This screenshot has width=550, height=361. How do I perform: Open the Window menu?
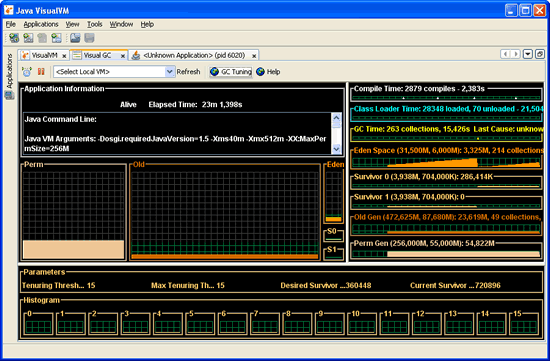121,24
